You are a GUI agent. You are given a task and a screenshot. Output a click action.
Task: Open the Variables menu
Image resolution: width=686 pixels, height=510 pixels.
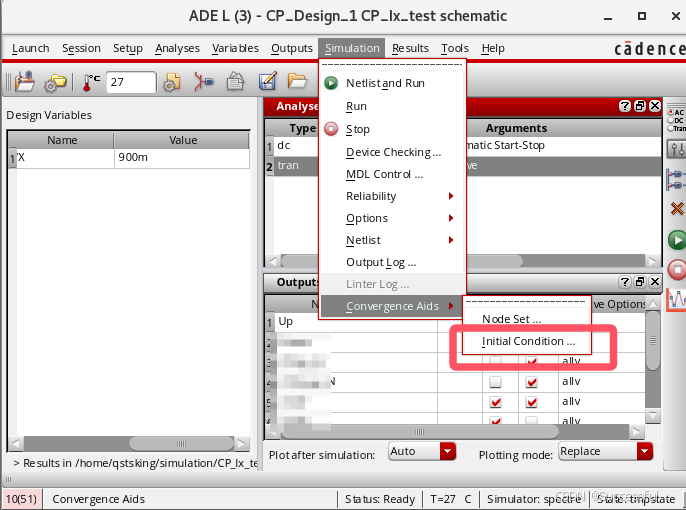(235, 48)
